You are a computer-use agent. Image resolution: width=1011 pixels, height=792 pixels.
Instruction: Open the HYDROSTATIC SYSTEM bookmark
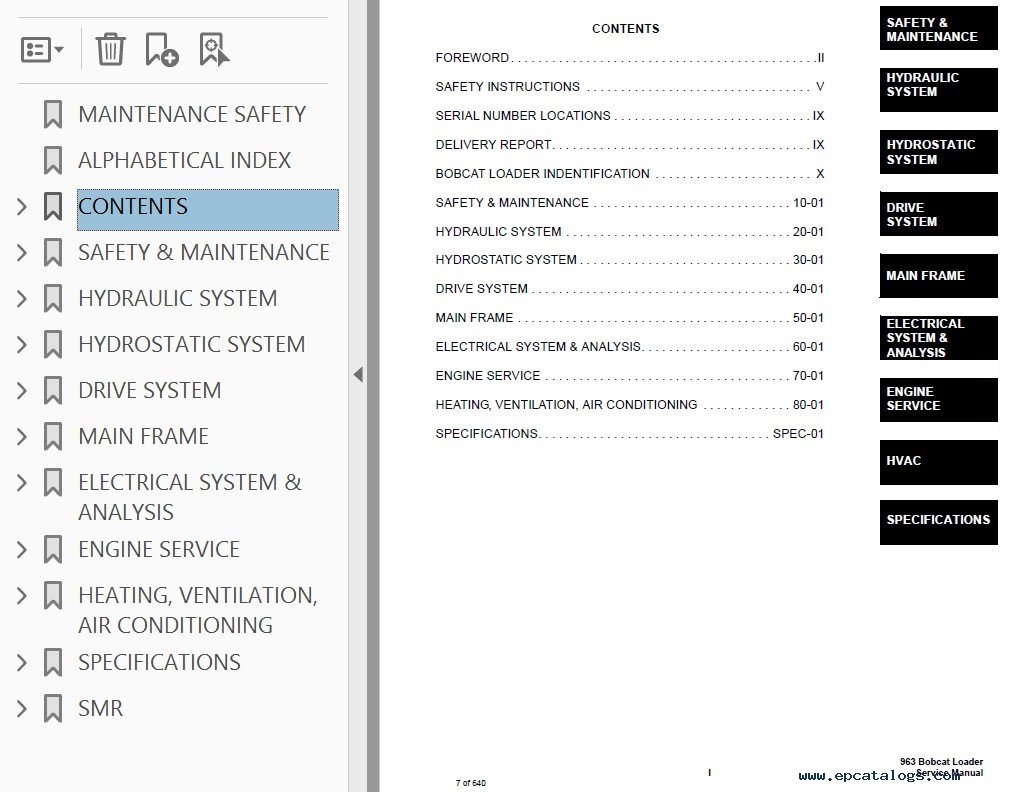click(x=191, y=345)
